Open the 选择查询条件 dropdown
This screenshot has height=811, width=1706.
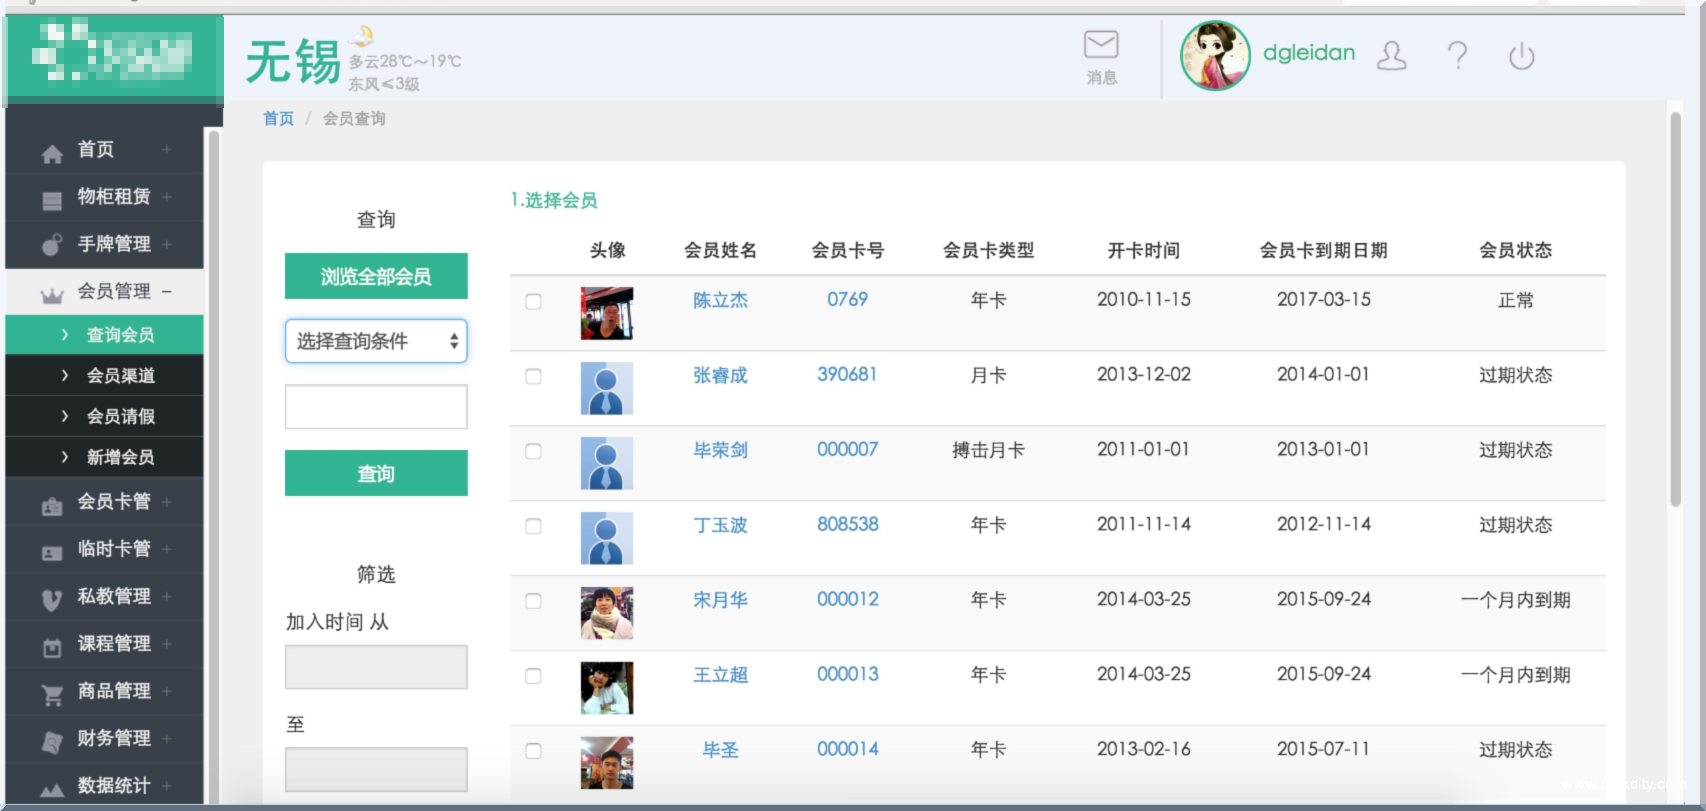tap(376, 341)
